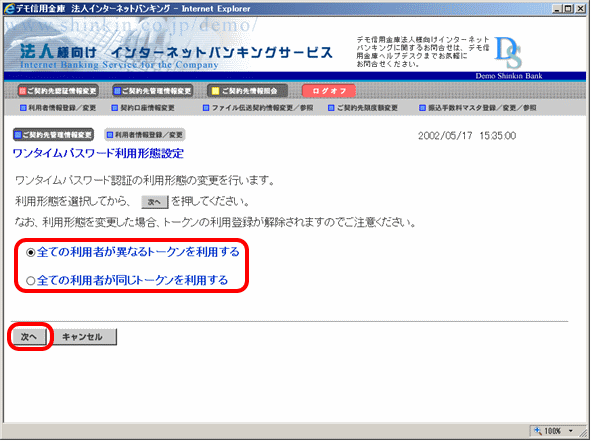Image resolution: width=591 pixels, height=441 pixels.
Task: Minimize the Internet Explorer window
Action: (x=557, y=8)
